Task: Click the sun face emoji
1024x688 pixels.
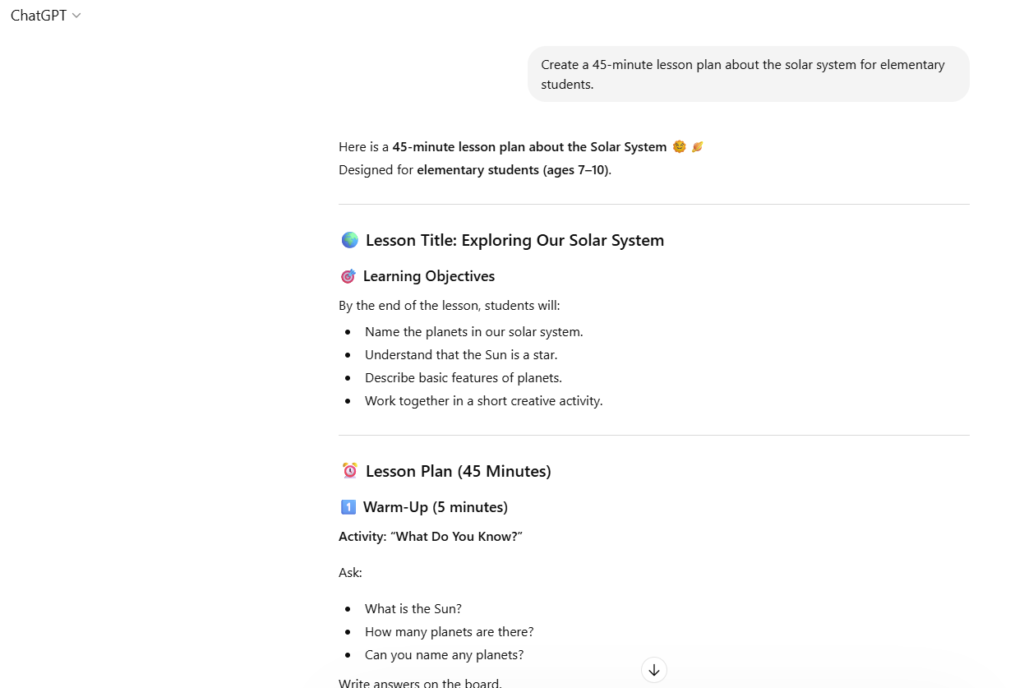Action: (680, 147)
